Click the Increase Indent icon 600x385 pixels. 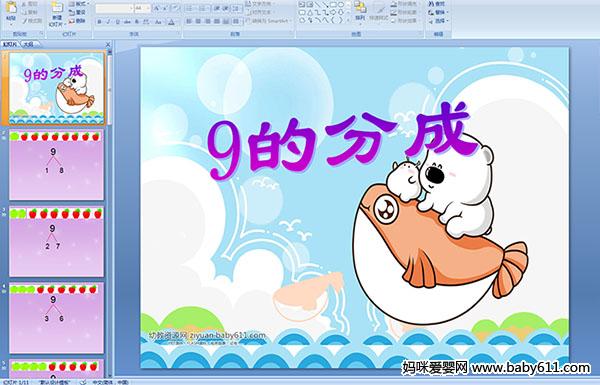coord(226,8)
